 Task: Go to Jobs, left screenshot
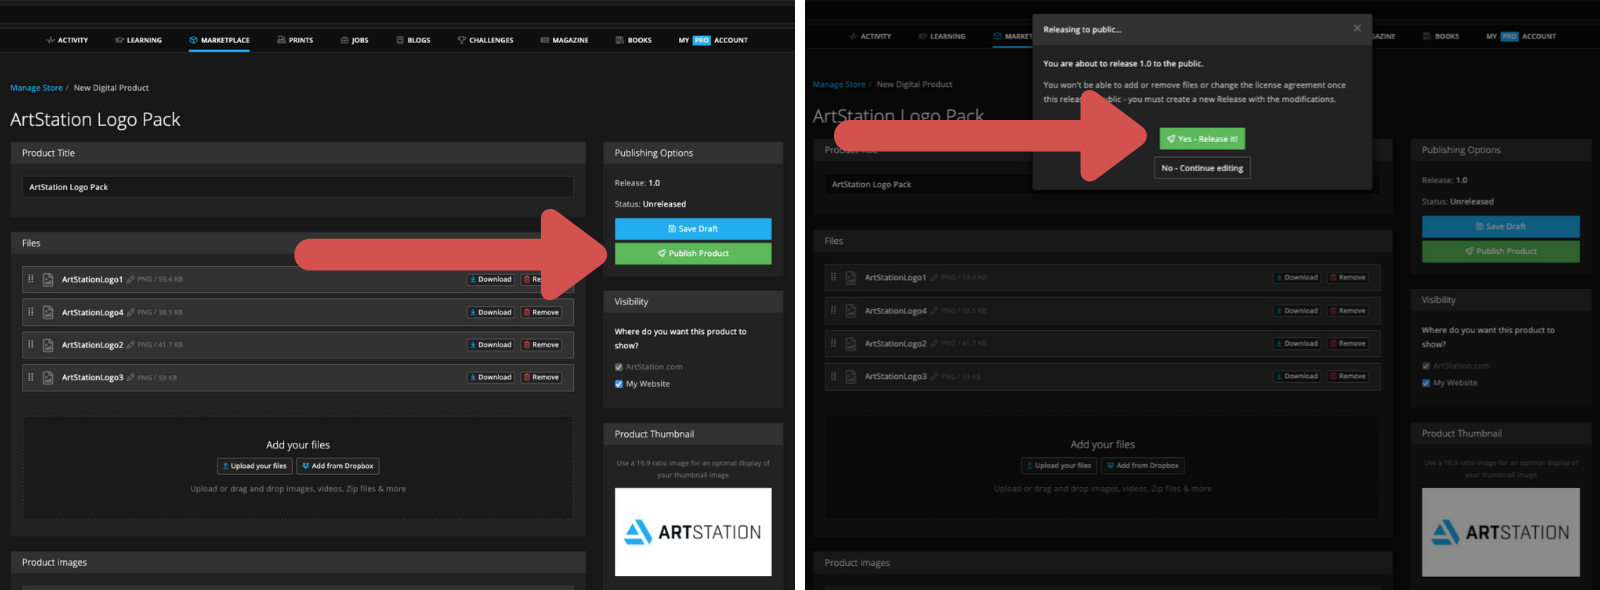(x=355, y=40)
